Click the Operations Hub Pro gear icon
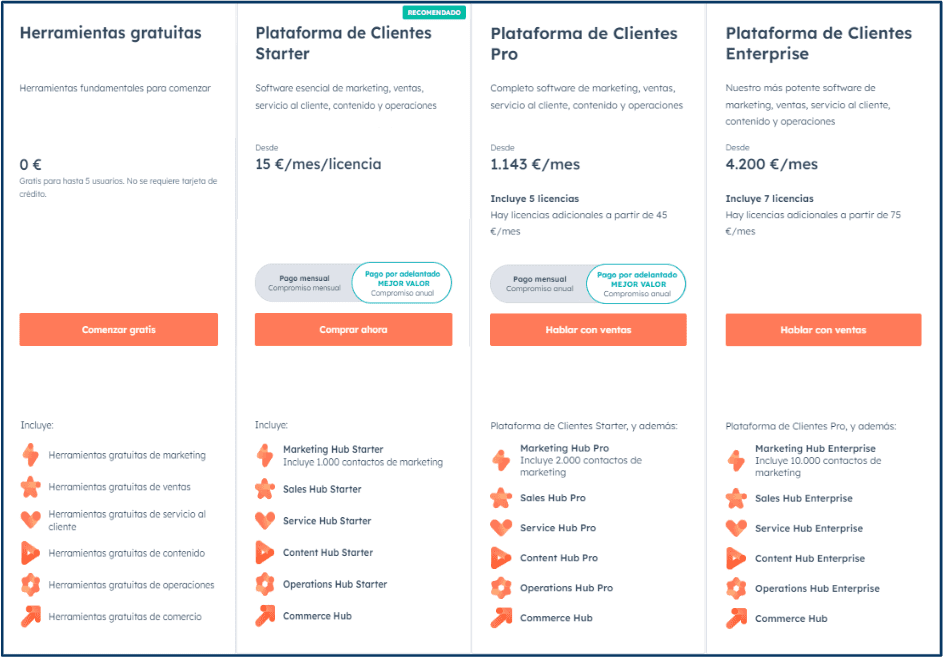The width and height of the screenshot is (944, 658). (501, 588)
